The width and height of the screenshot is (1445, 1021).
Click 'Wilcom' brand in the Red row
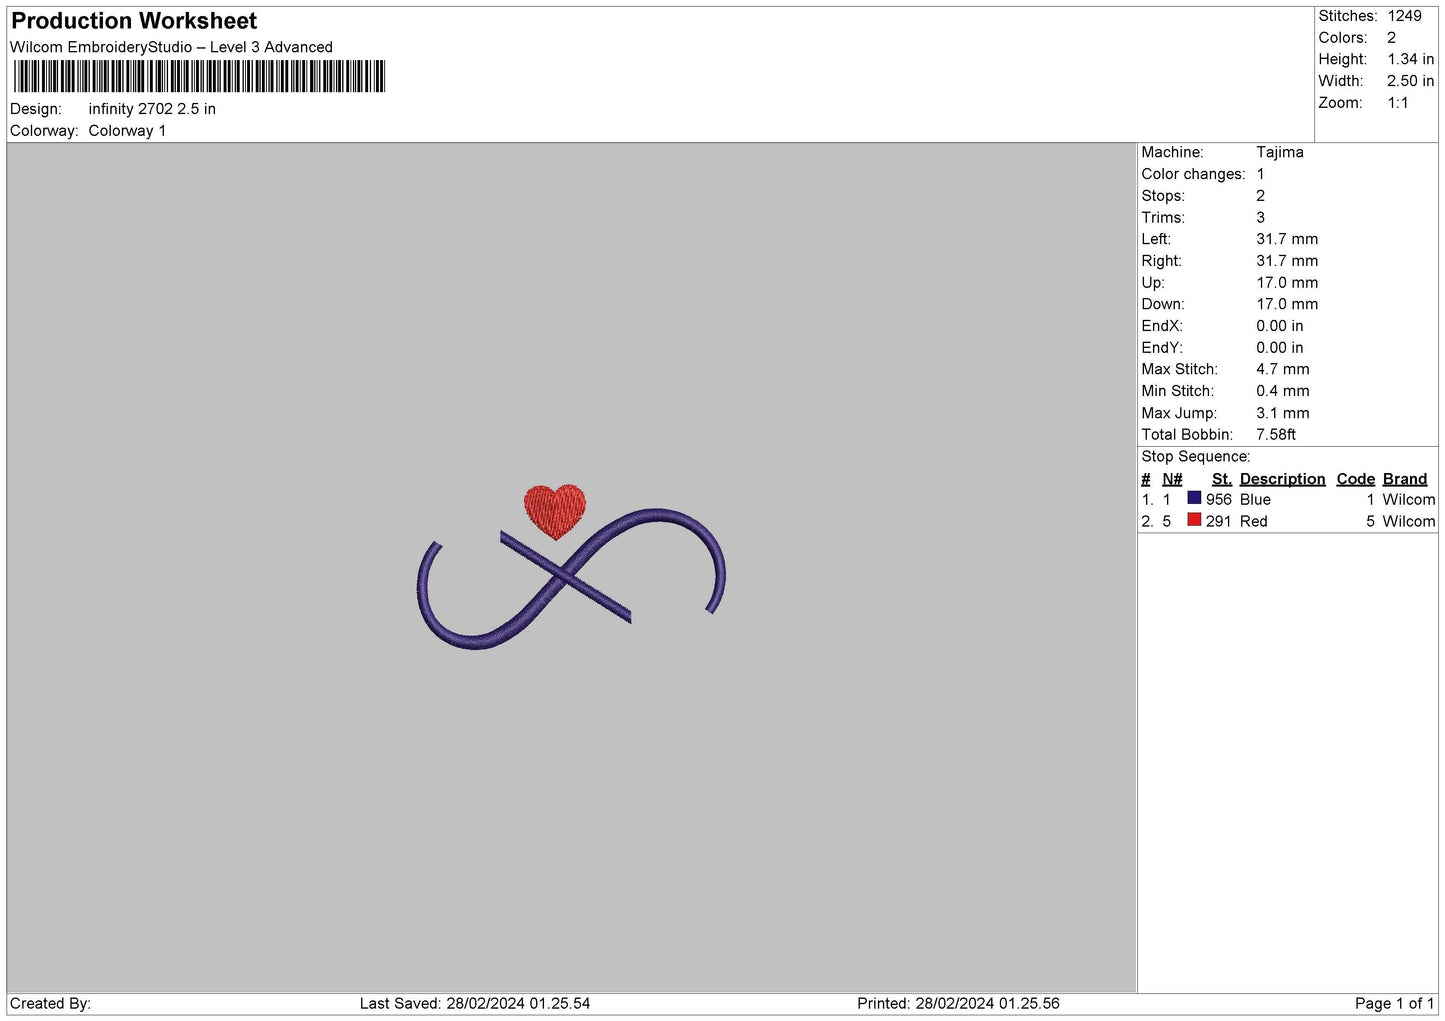pyautogui.click(x=1408, y=522)
